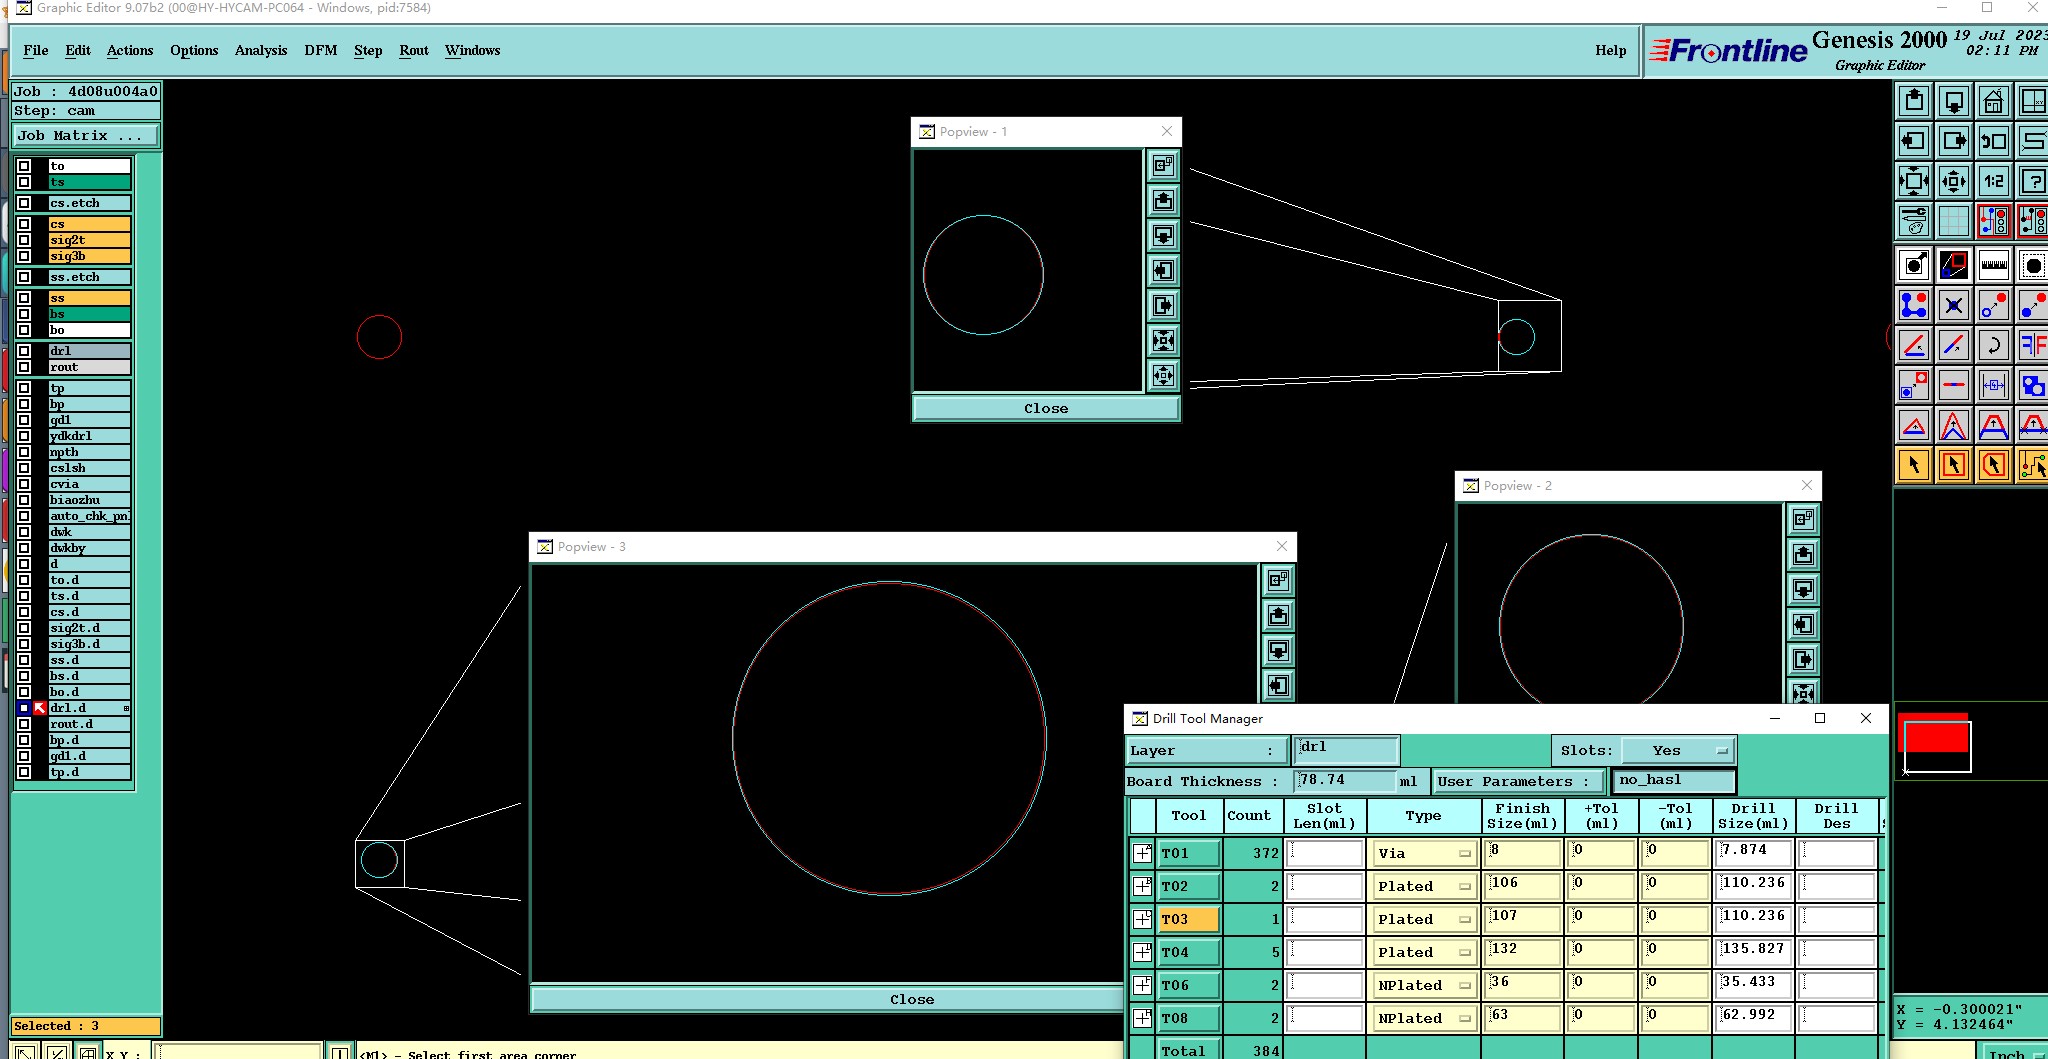Click the previous view (undo zoom) icon
The image size is (2048, 1059).
pos(1993,141)
